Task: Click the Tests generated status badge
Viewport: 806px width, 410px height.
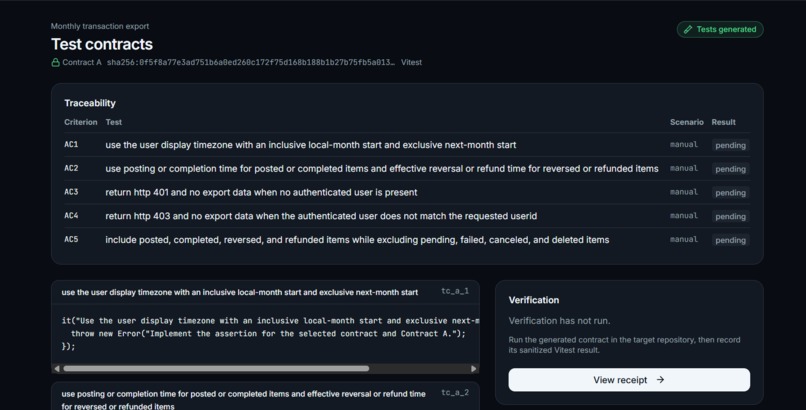Action: (720, 29)
